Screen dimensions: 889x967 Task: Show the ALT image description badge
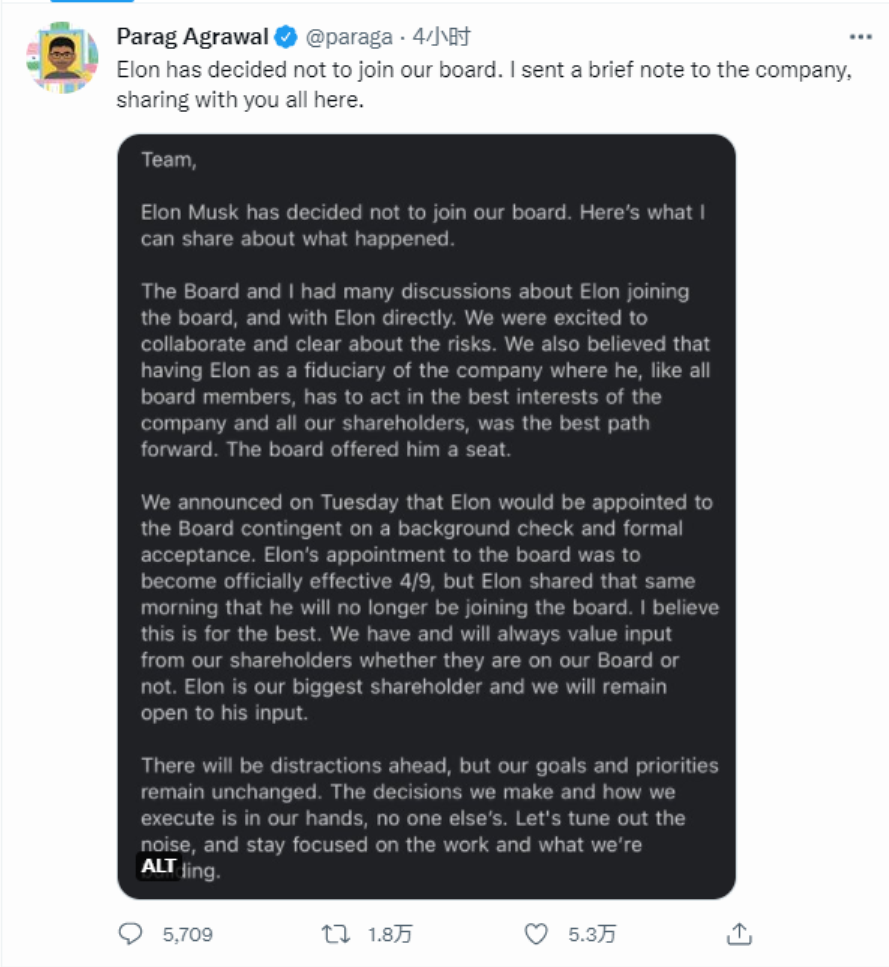[159, 866]
